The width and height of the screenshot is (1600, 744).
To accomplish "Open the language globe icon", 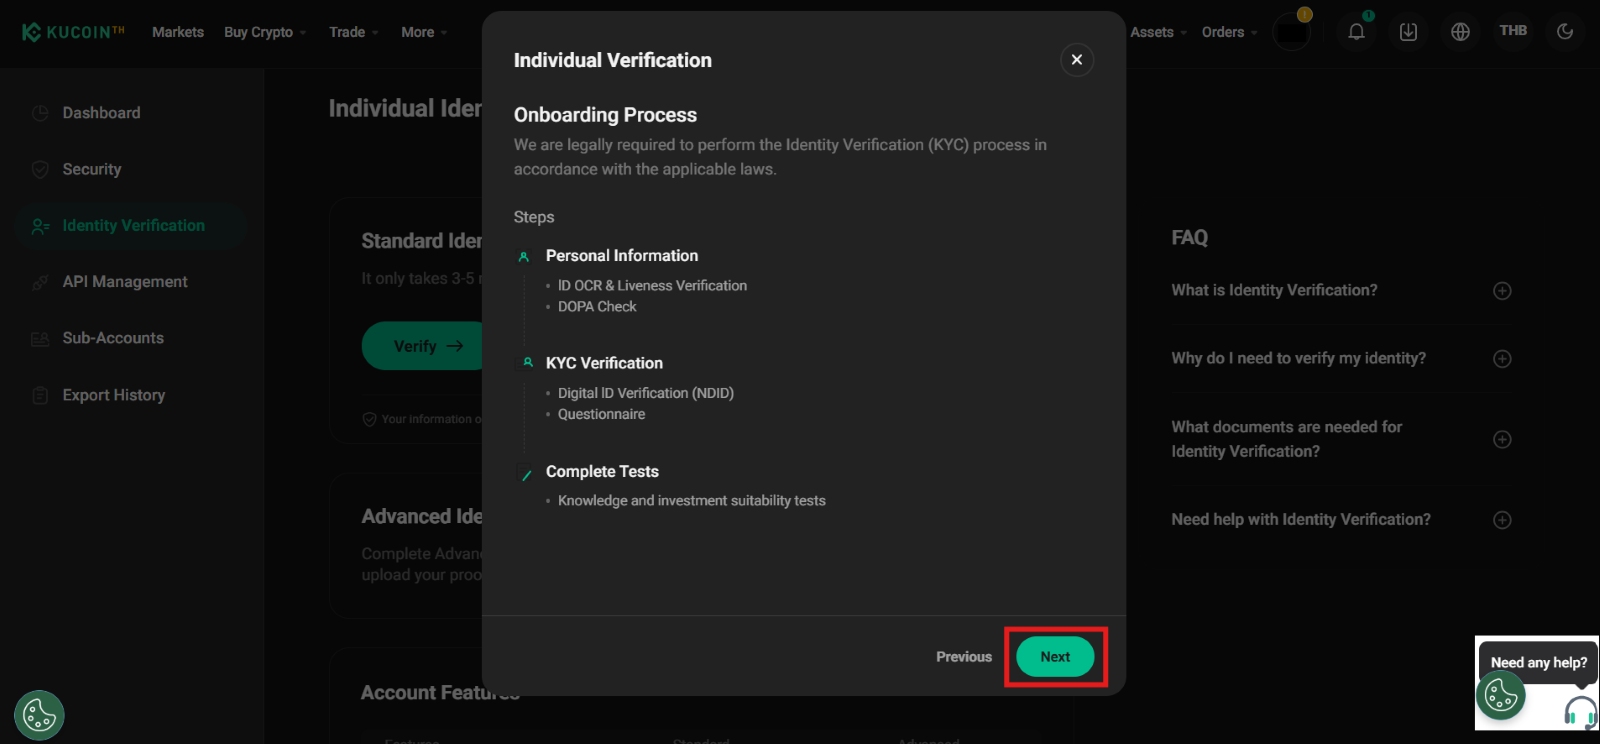I will point(1460,32).
